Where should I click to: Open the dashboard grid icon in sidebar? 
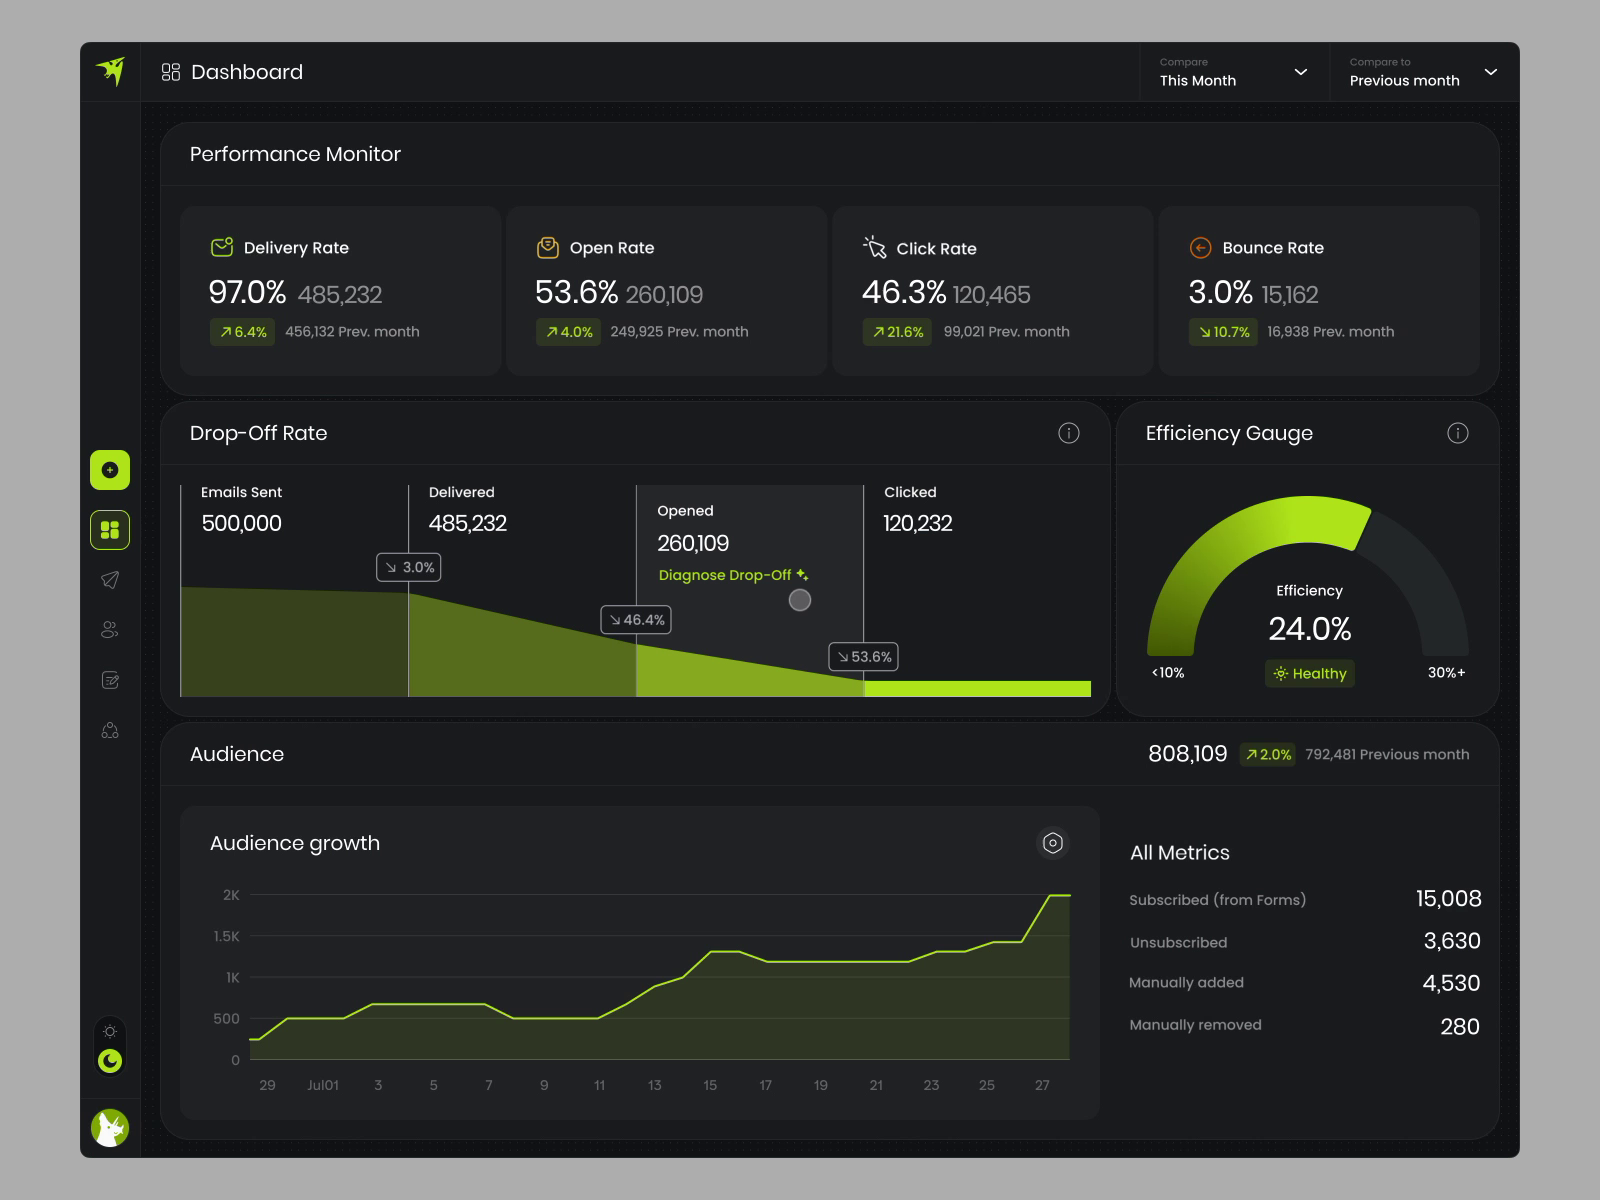pyautogui.click(x=110, y=530)
